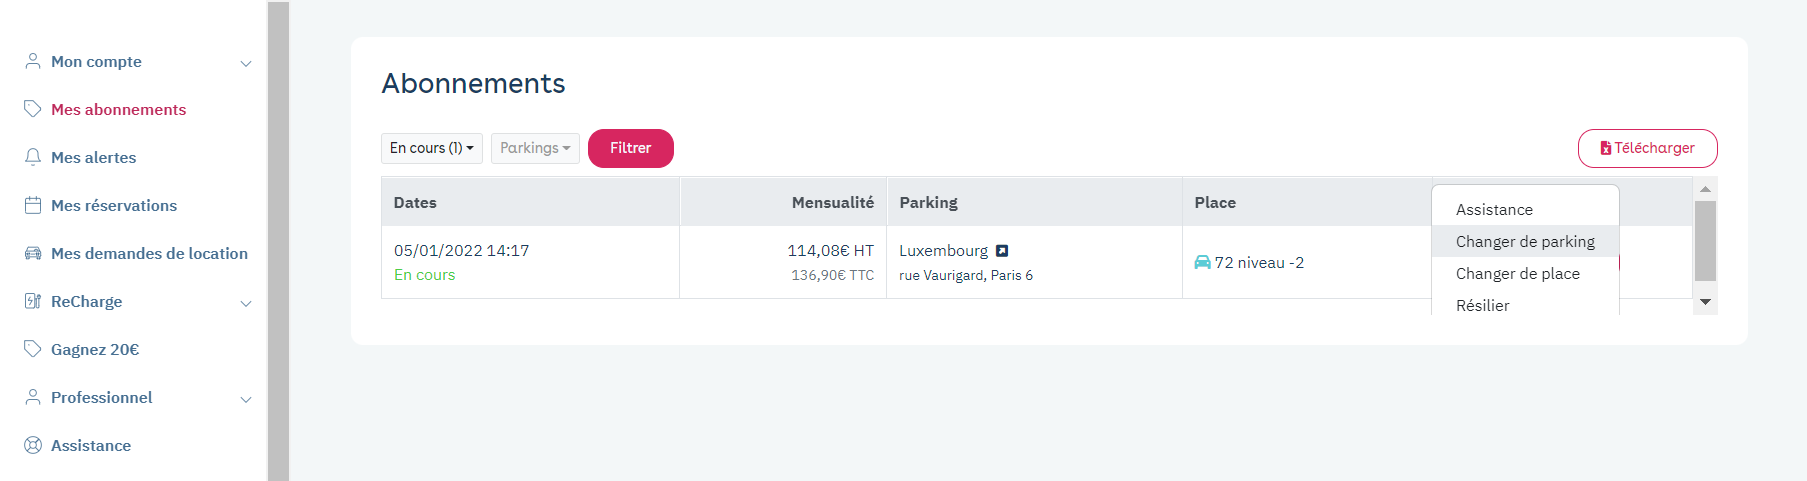Click the table scrollbar down arrow
This screenshot has height=481, width=1807.
point(1706,302)
